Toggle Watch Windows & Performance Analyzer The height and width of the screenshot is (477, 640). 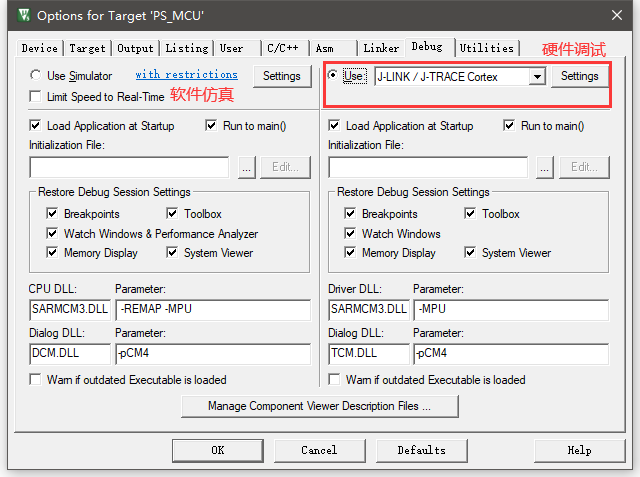pyautogui.click(x=52, y=233)
